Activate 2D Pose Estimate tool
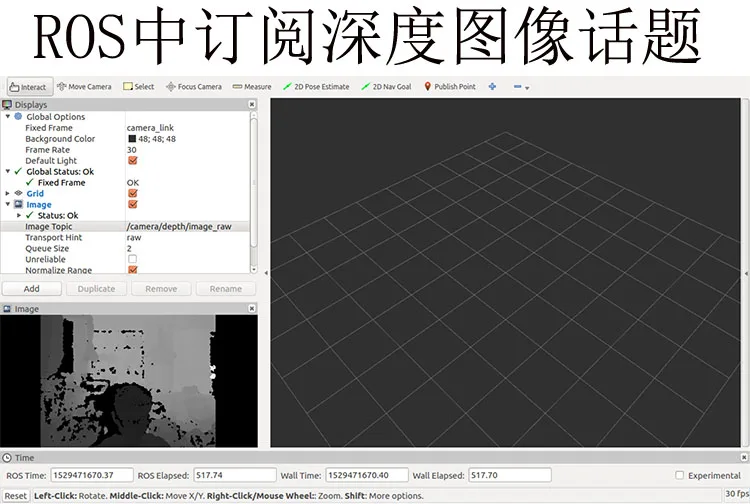The height and width of the screenshot is (504, 750). [316, 87]
